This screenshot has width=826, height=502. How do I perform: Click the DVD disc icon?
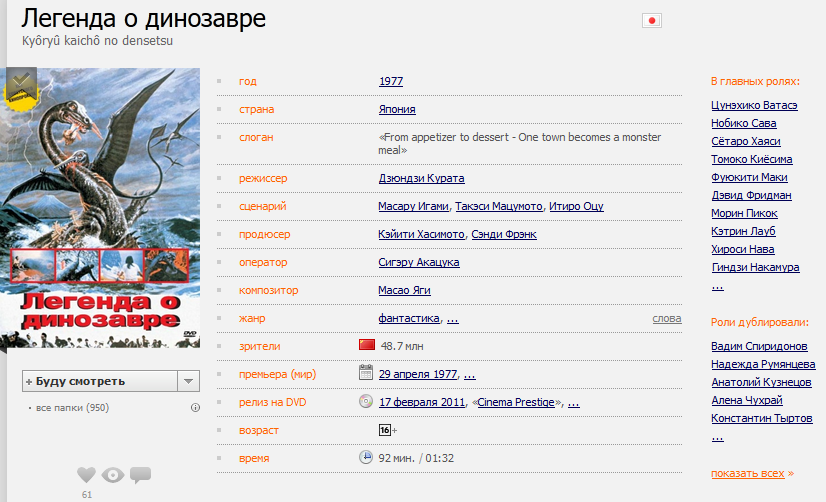tap(366, 401)
